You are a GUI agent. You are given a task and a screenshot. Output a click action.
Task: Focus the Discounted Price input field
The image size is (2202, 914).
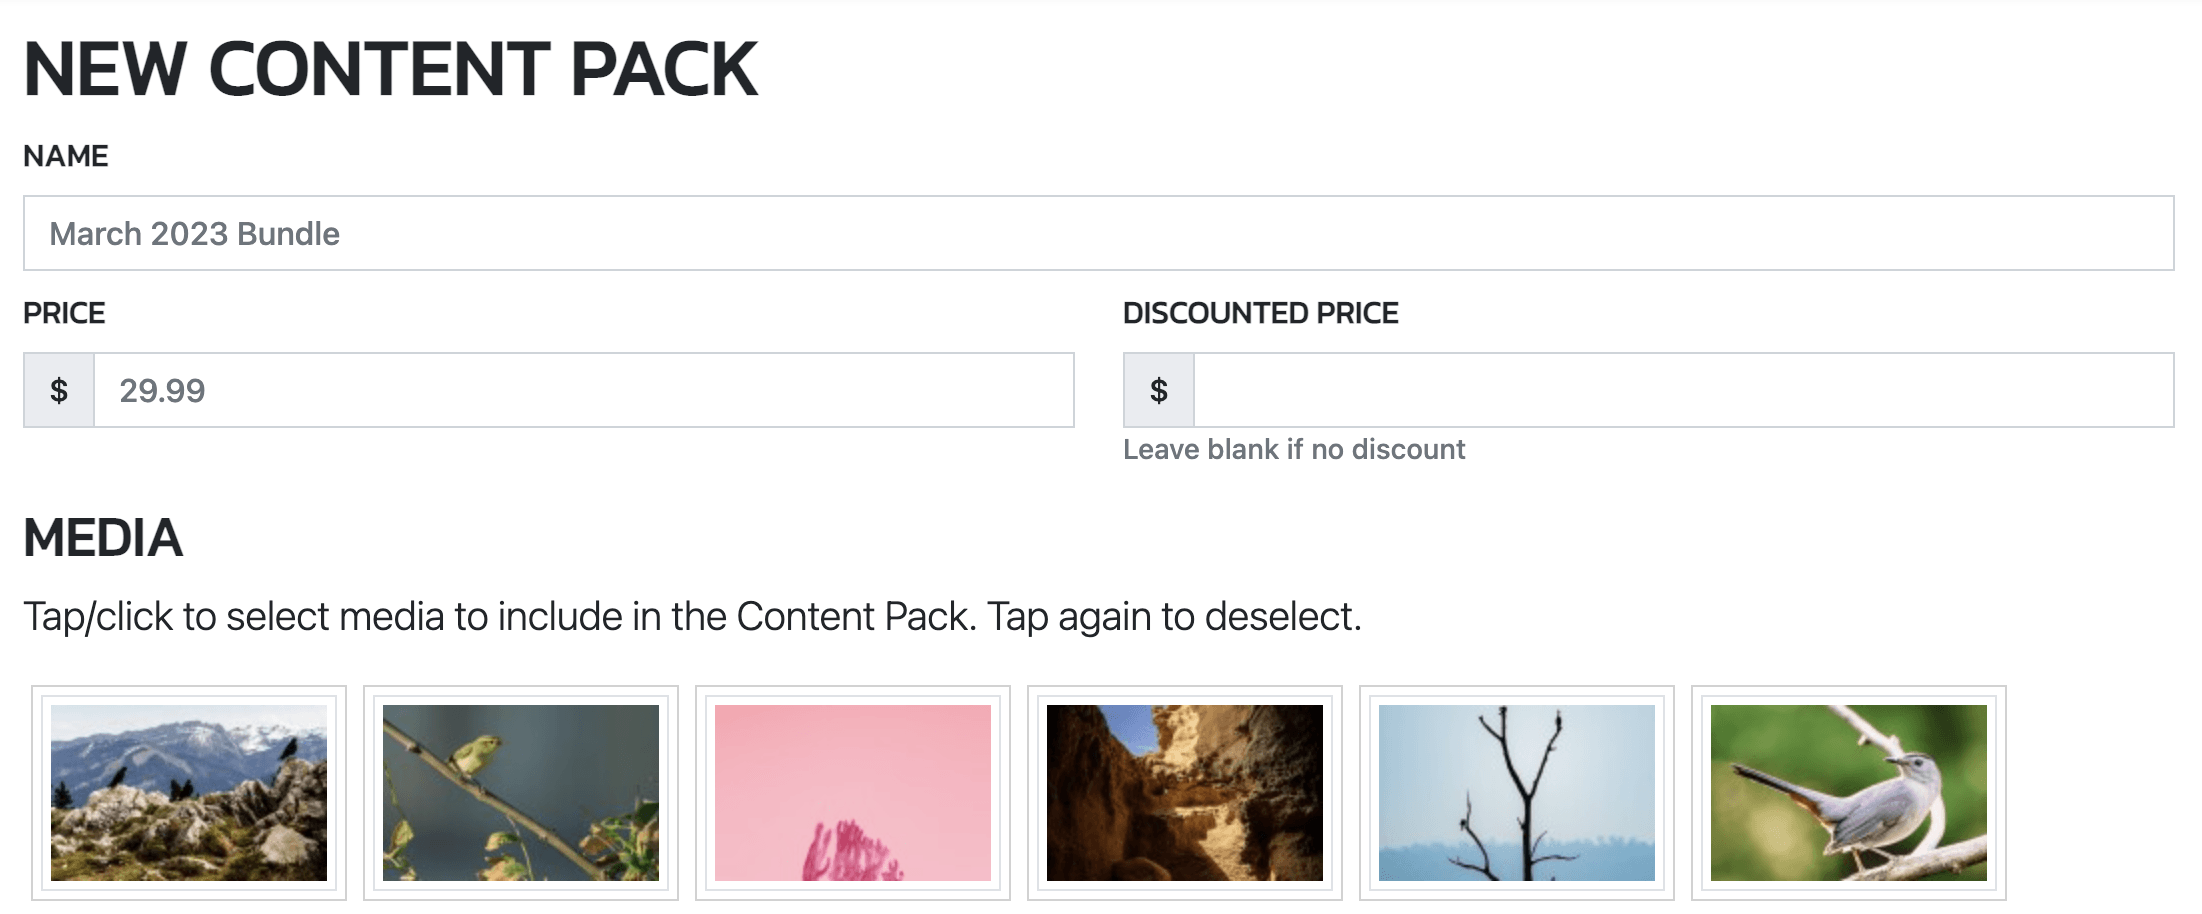(x=1683, y=390)
